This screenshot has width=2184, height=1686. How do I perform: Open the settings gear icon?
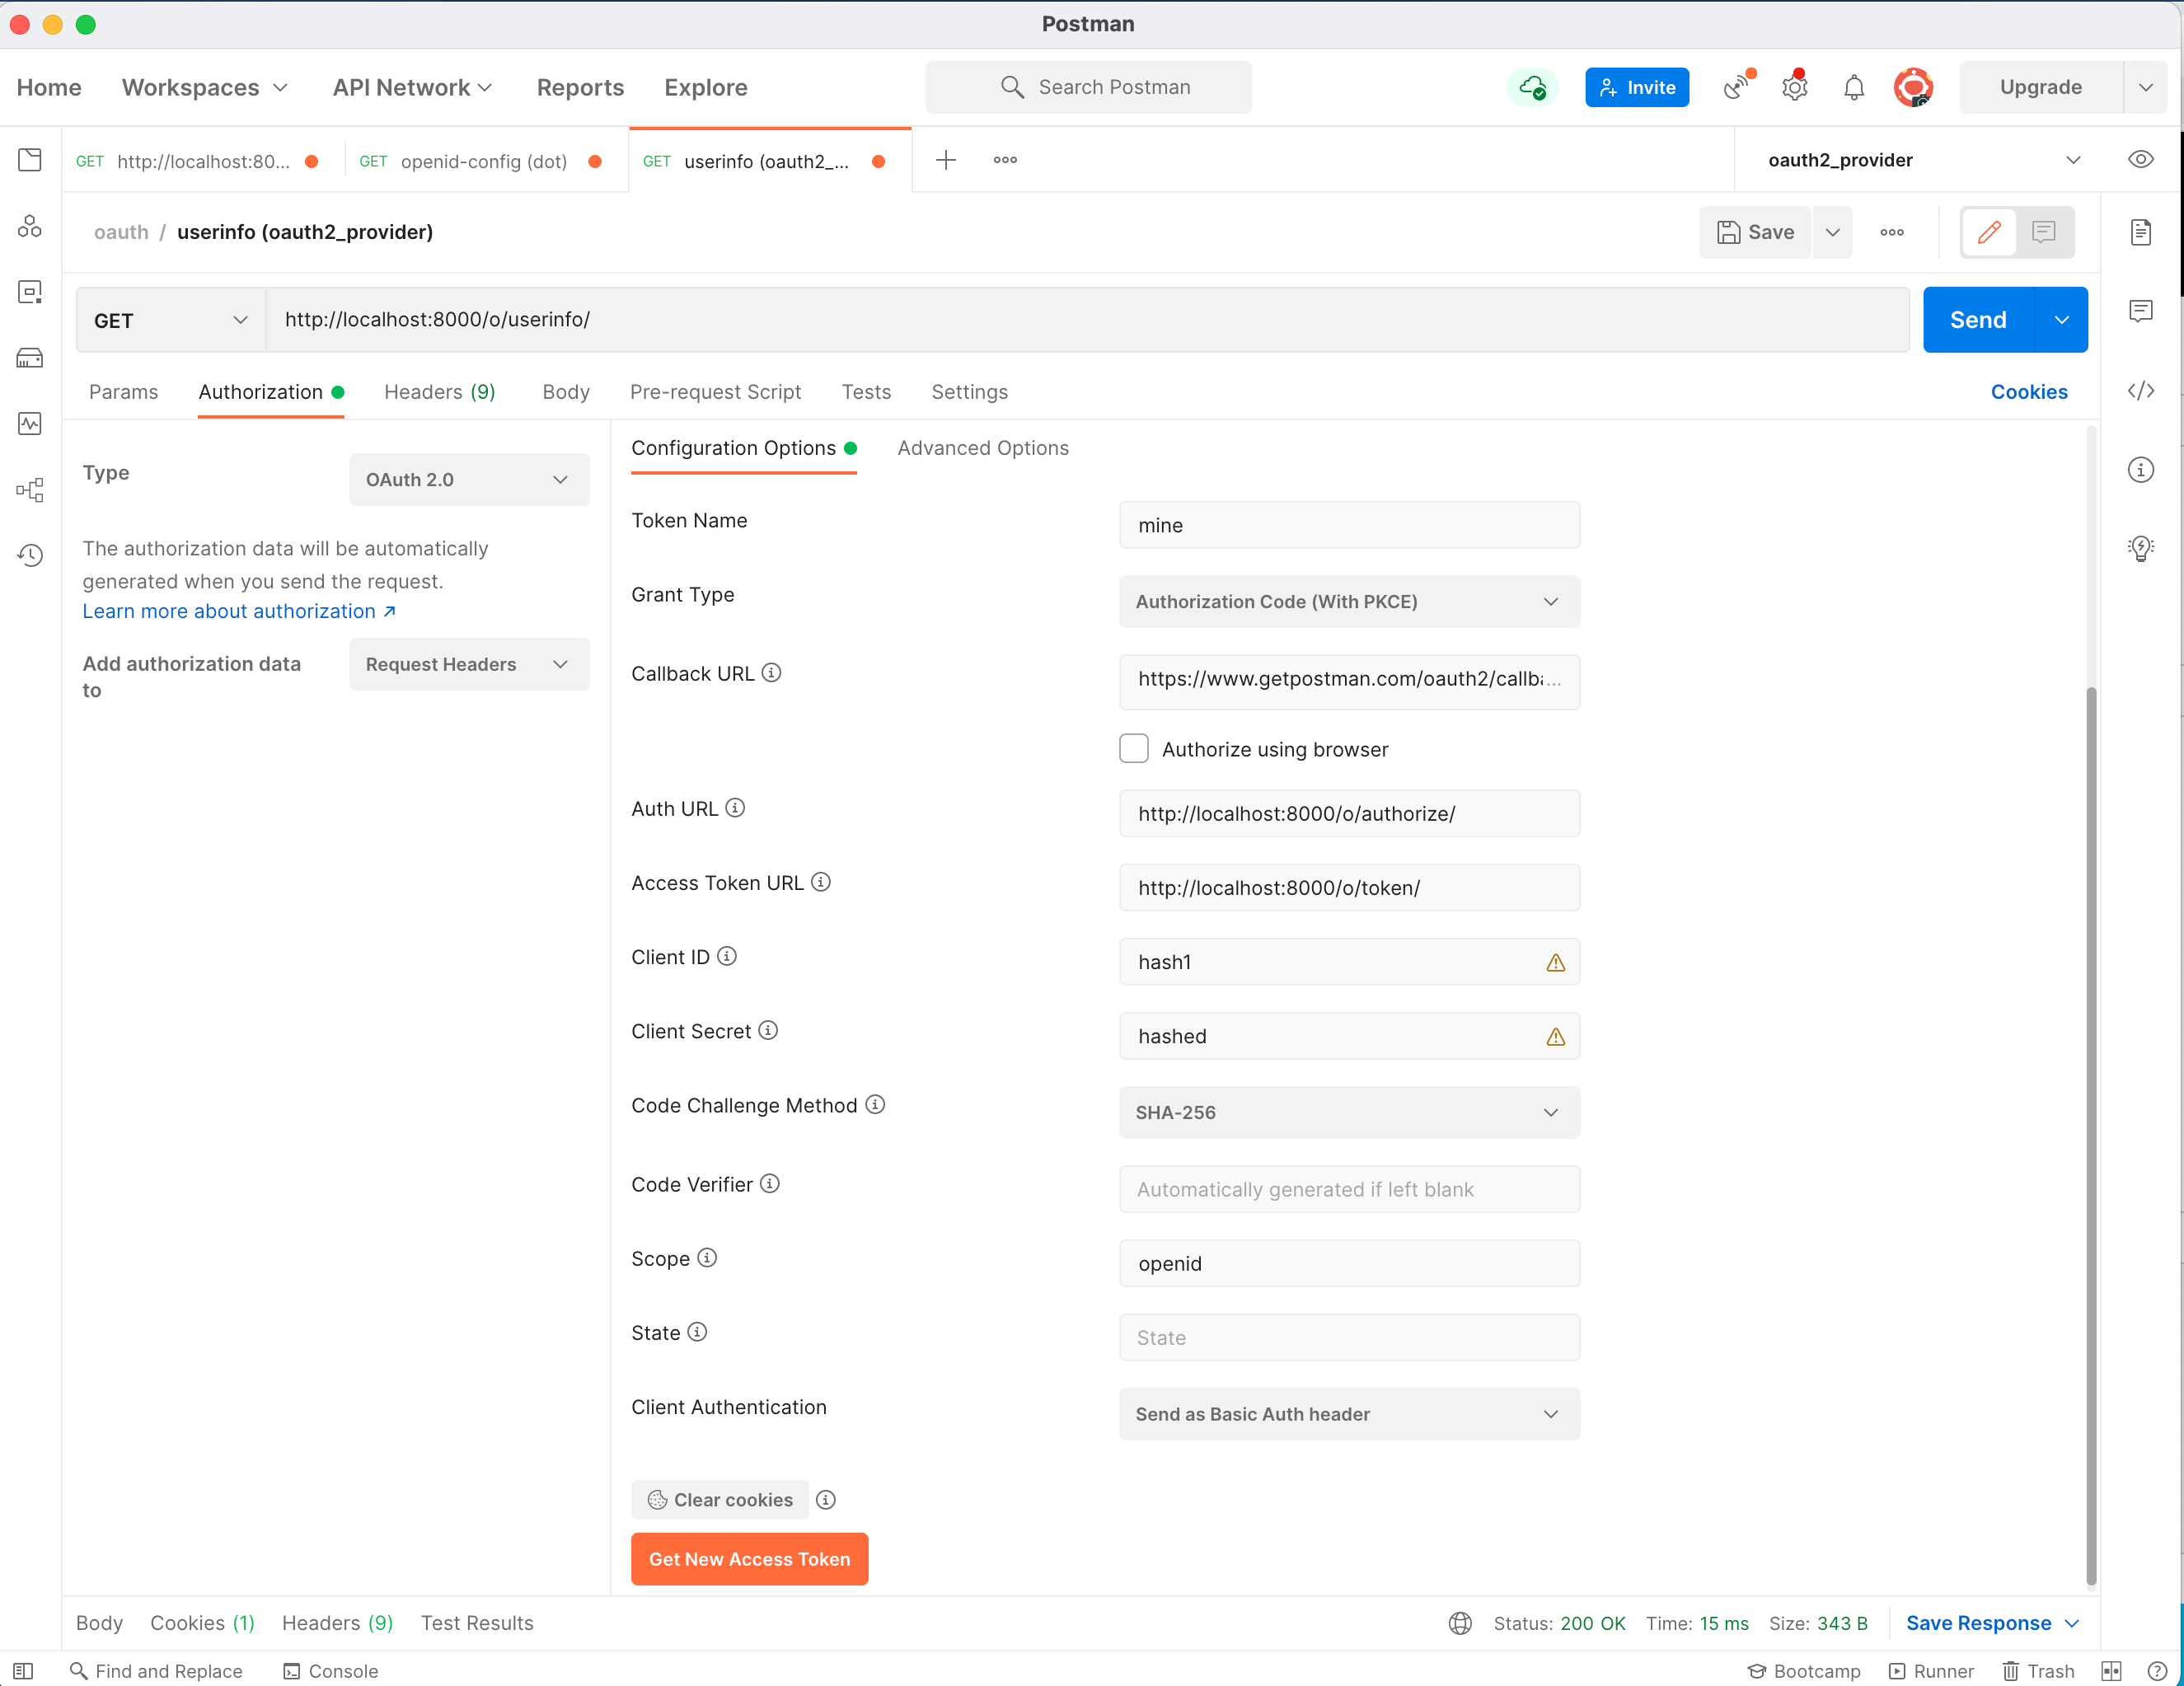(x=1795, y=88)
